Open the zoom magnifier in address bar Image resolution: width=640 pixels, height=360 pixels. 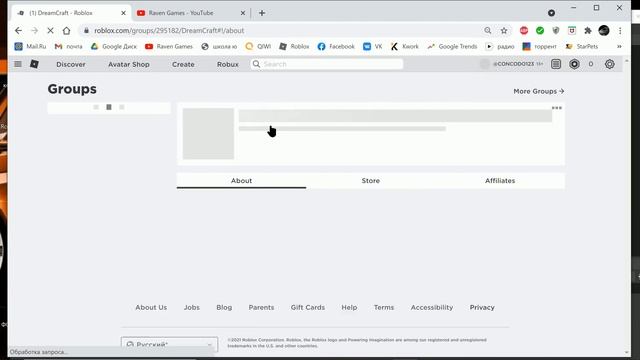(x=488, y=31)
